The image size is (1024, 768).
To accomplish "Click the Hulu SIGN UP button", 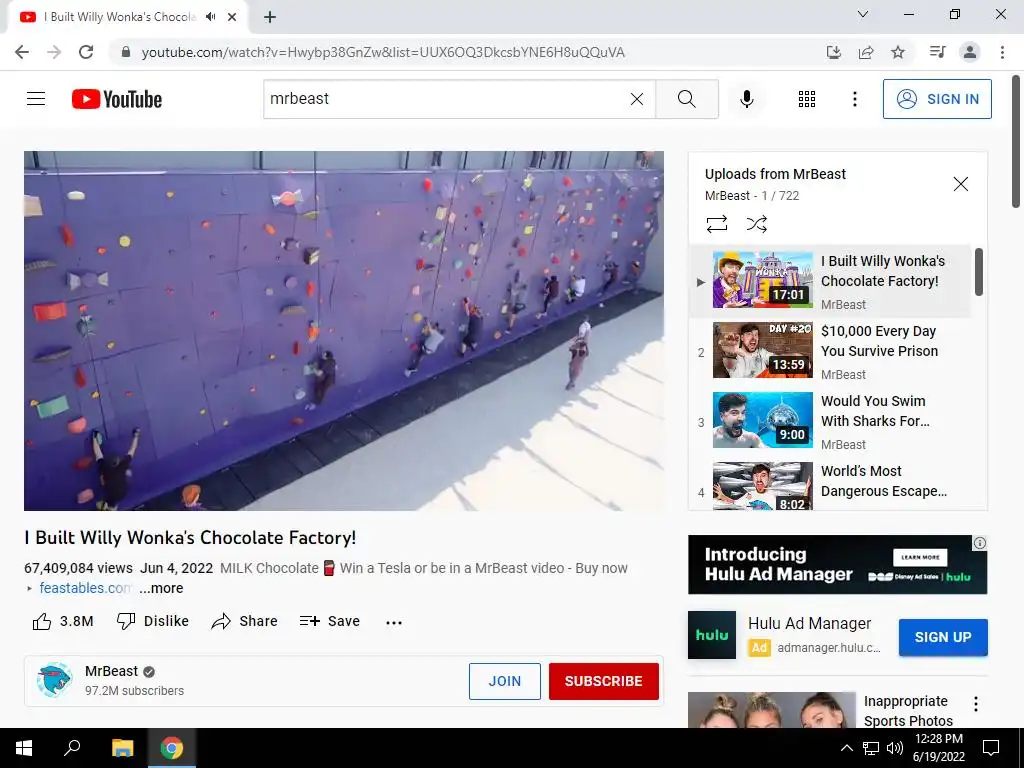I will [x=942, y=637].
